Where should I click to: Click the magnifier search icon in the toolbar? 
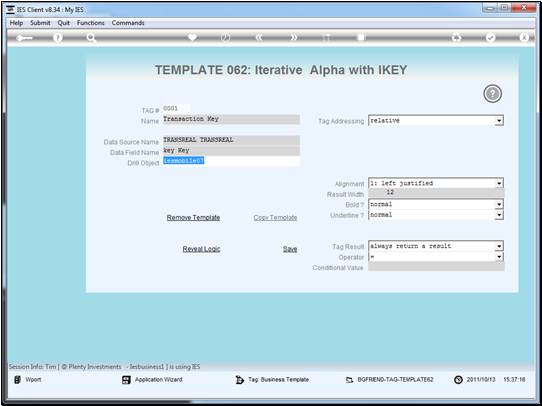pos(91,38)
